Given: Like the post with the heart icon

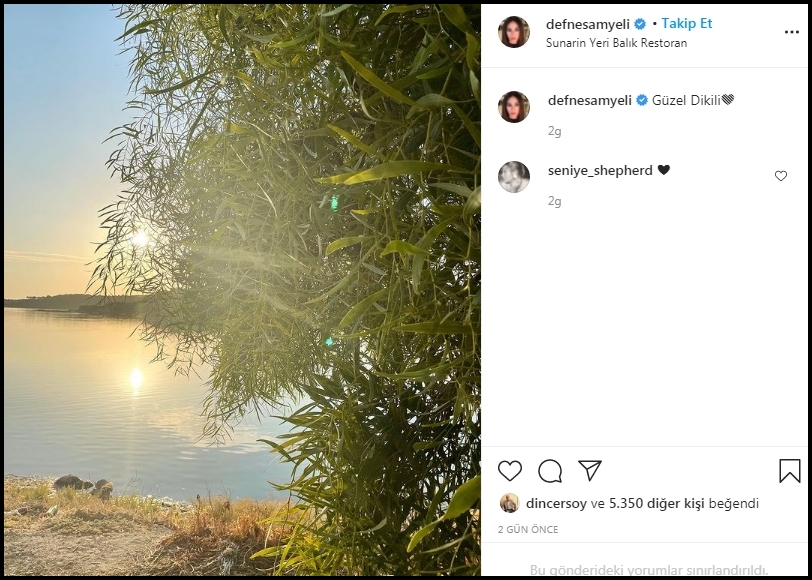Looking at the screenshot, I should tap(510, 471).
